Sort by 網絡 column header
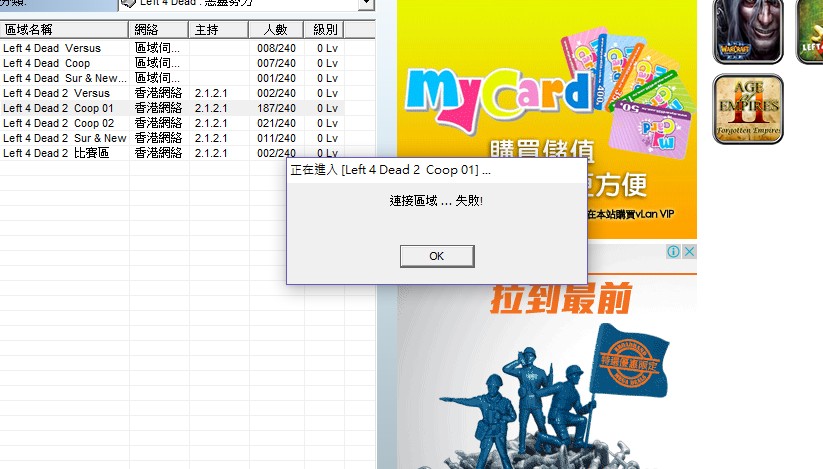Image resolution: width=823 pixels, height=469 pixels. point(159,30)
